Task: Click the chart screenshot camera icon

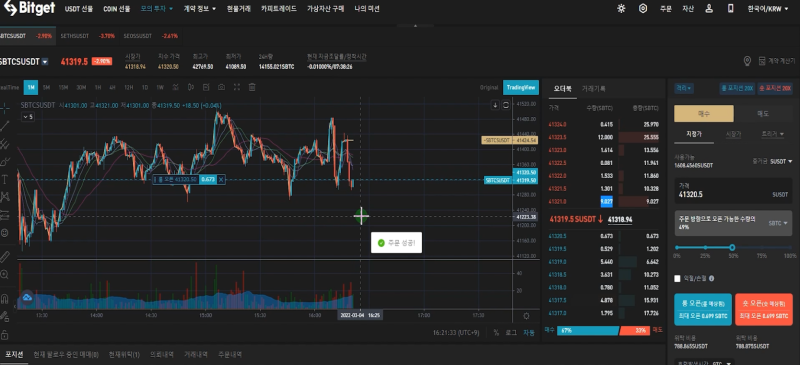Action: tap(221, 87)
